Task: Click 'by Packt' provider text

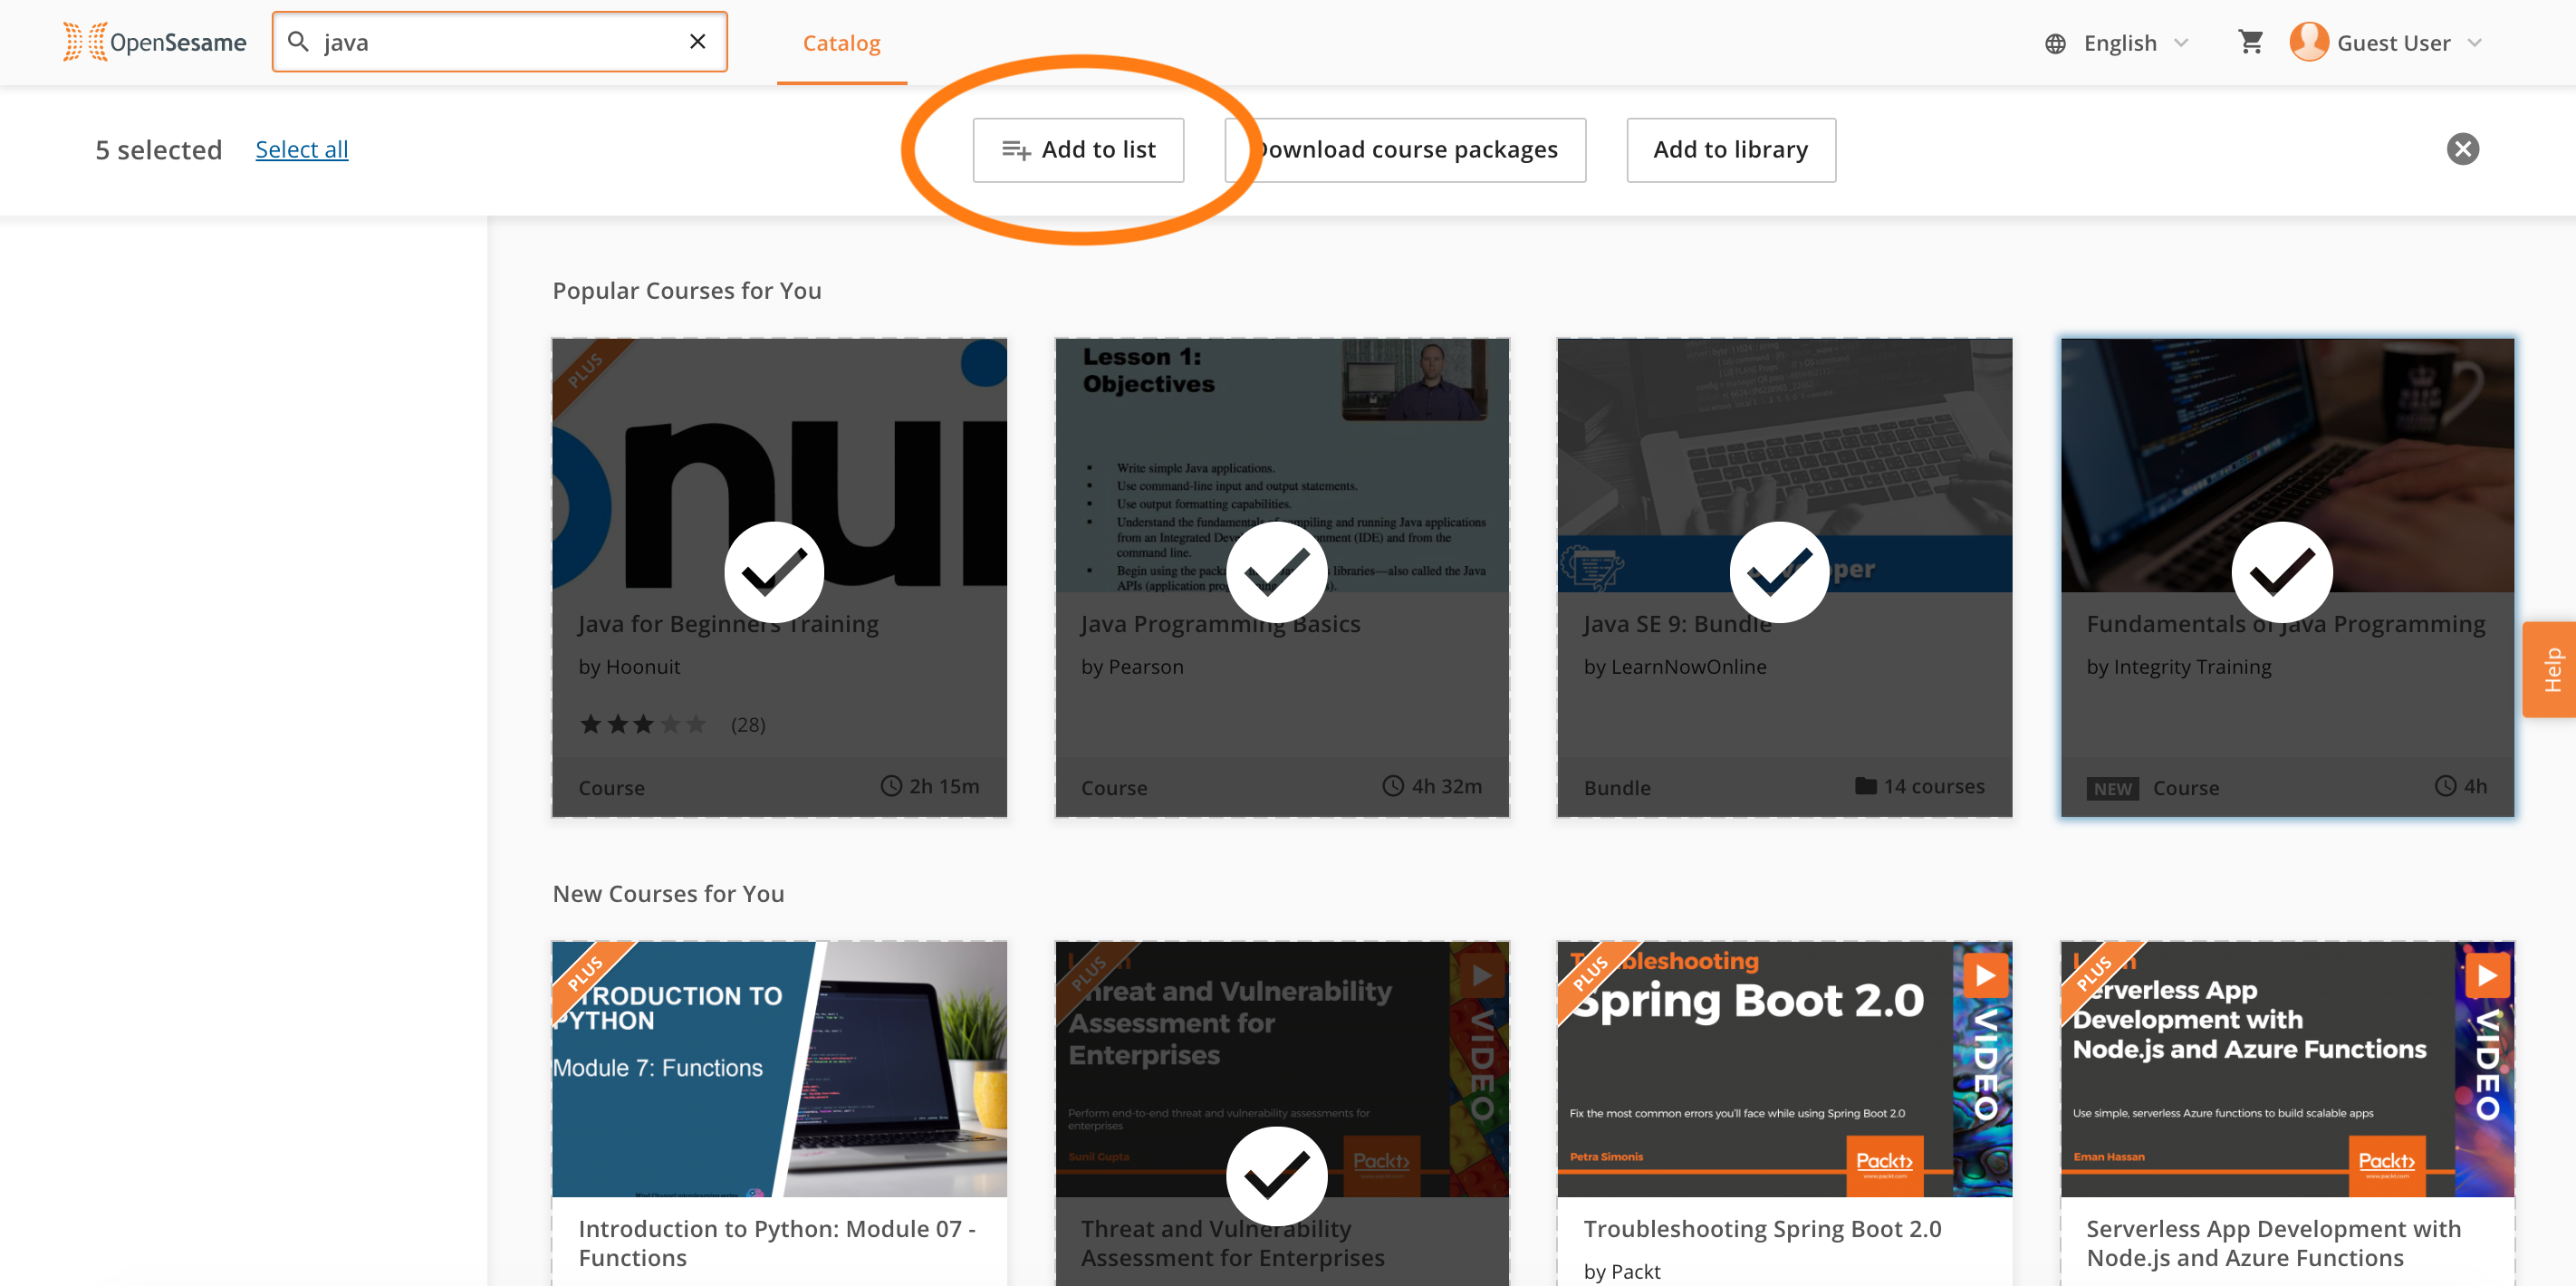Action: coord(1622,1272)
